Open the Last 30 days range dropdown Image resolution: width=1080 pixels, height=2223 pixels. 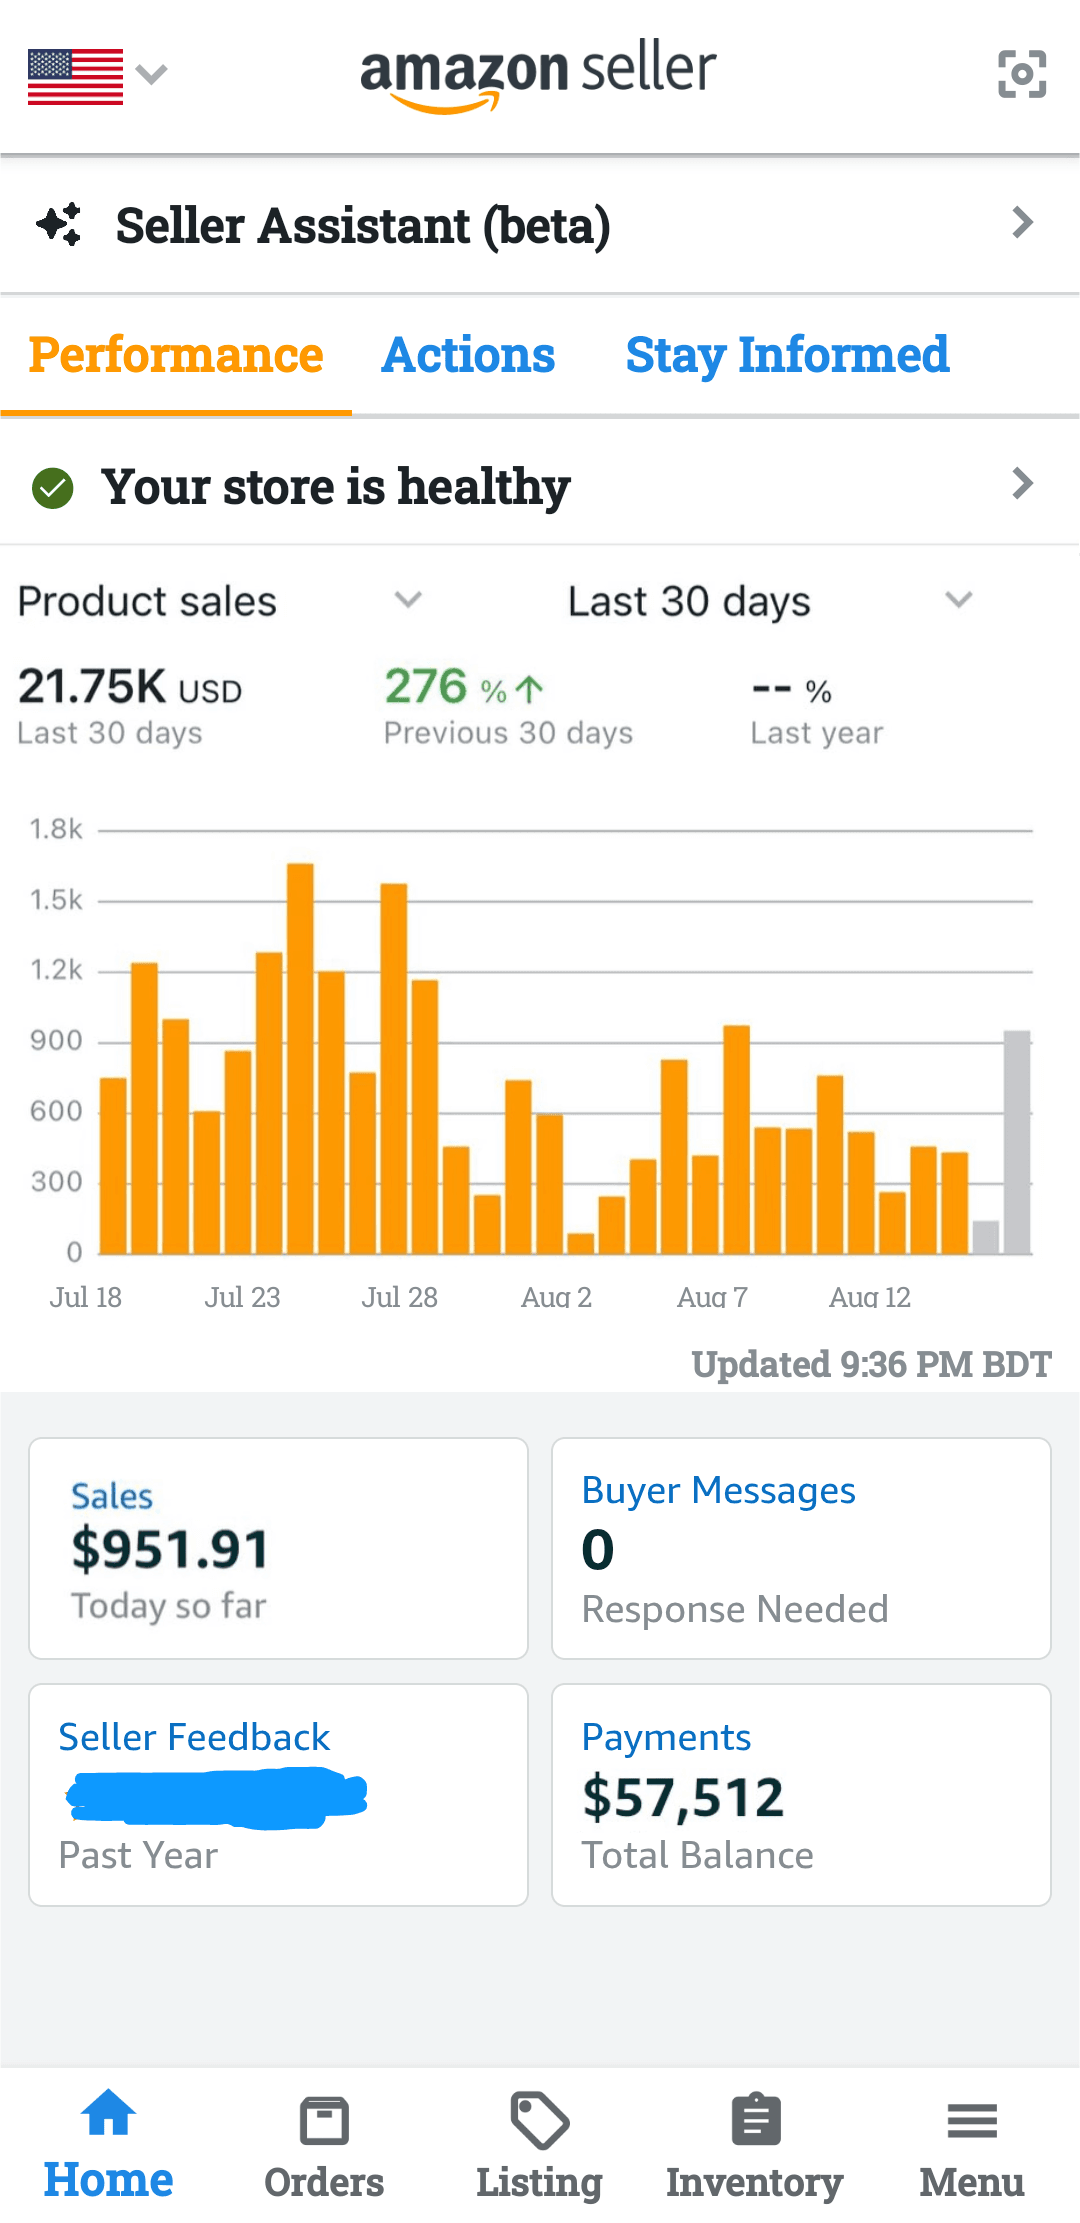pos(958,600)
